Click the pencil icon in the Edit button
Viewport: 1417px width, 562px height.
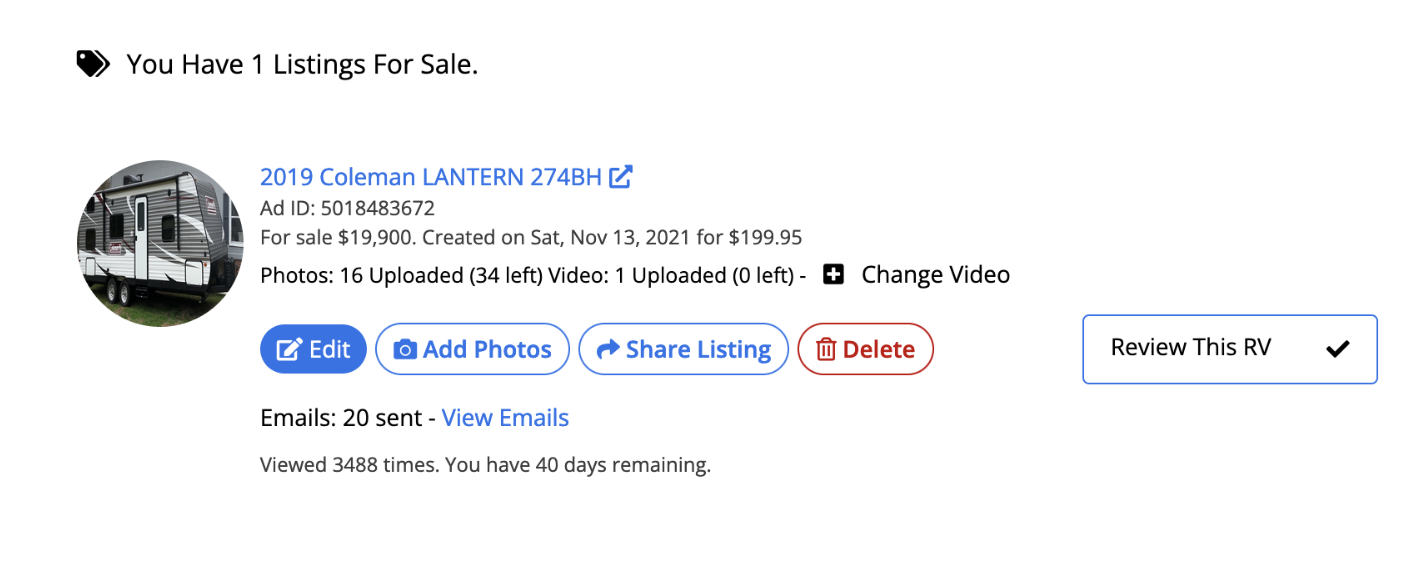tap(289, 349)
